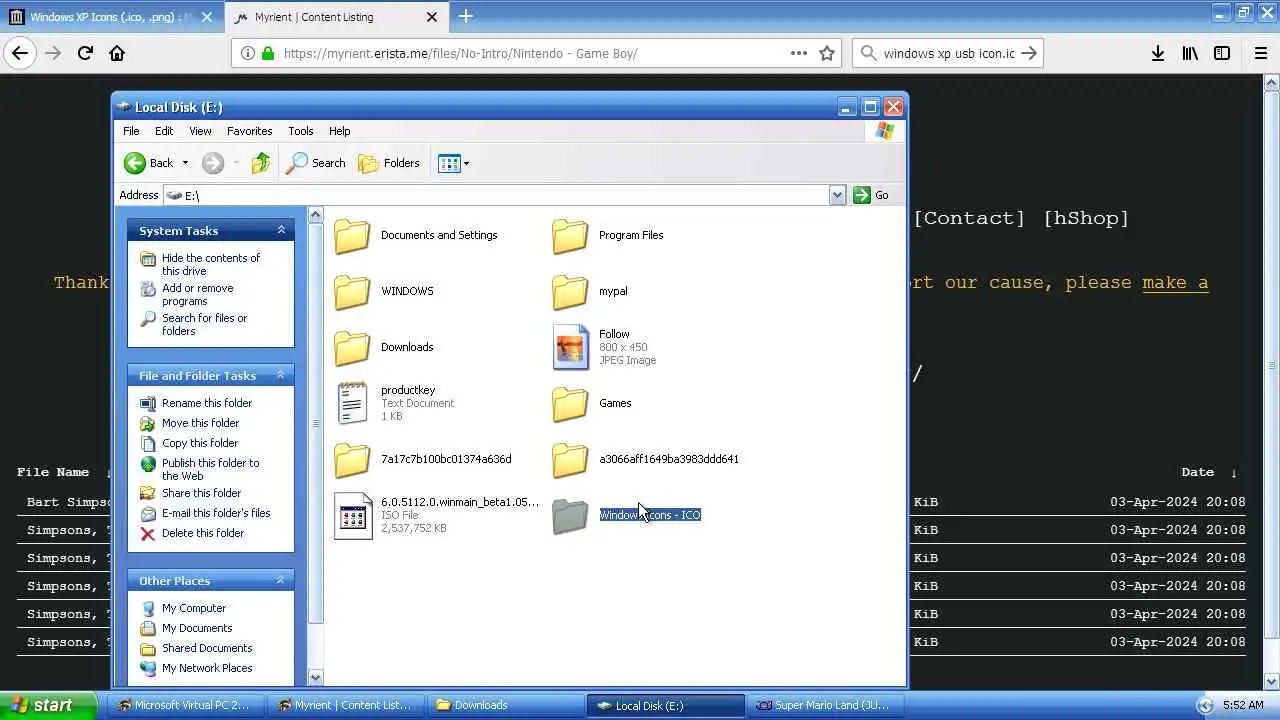Click E-mail this folder's files
Image resolution: width=1280 pixels, height=720 pixels.
[216, 513]
